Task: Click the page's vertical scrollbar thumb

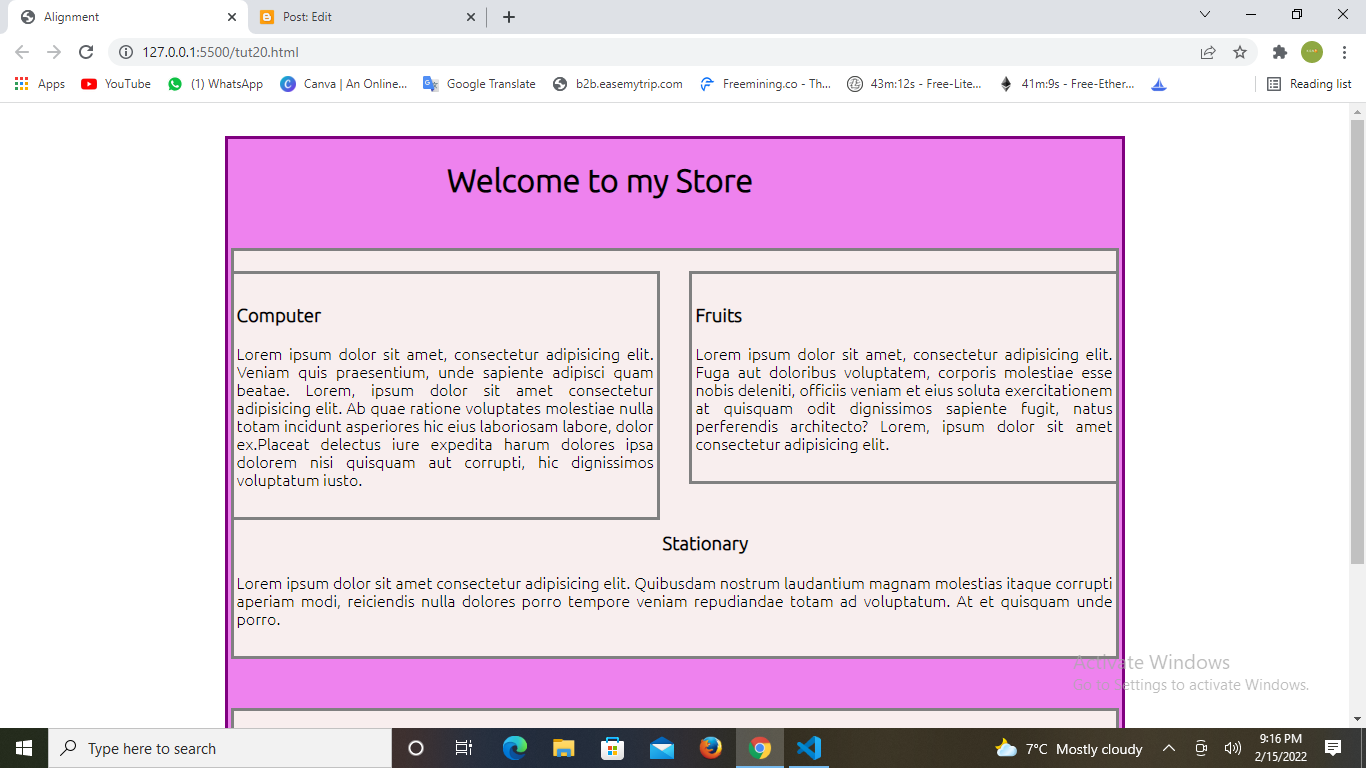Action: coord(1357,340)
